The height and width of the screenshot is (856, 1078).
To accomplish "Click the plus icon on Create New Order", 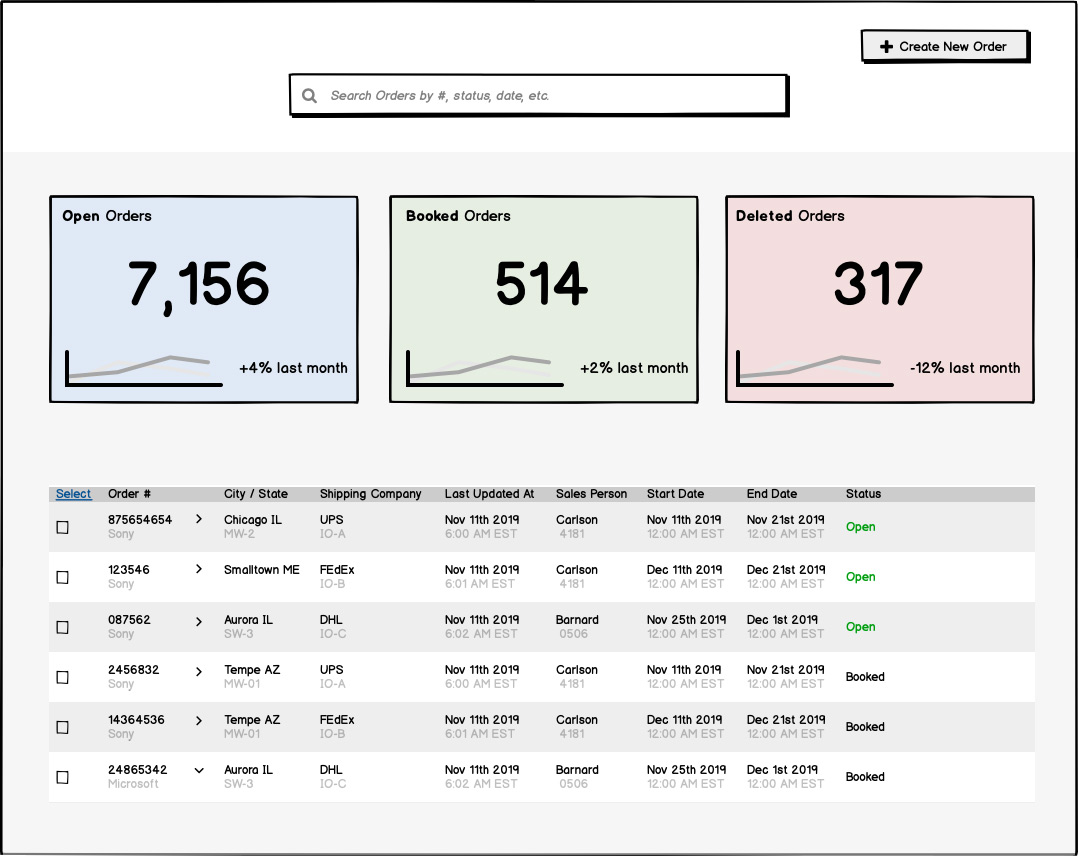I will tap(886, 47).
